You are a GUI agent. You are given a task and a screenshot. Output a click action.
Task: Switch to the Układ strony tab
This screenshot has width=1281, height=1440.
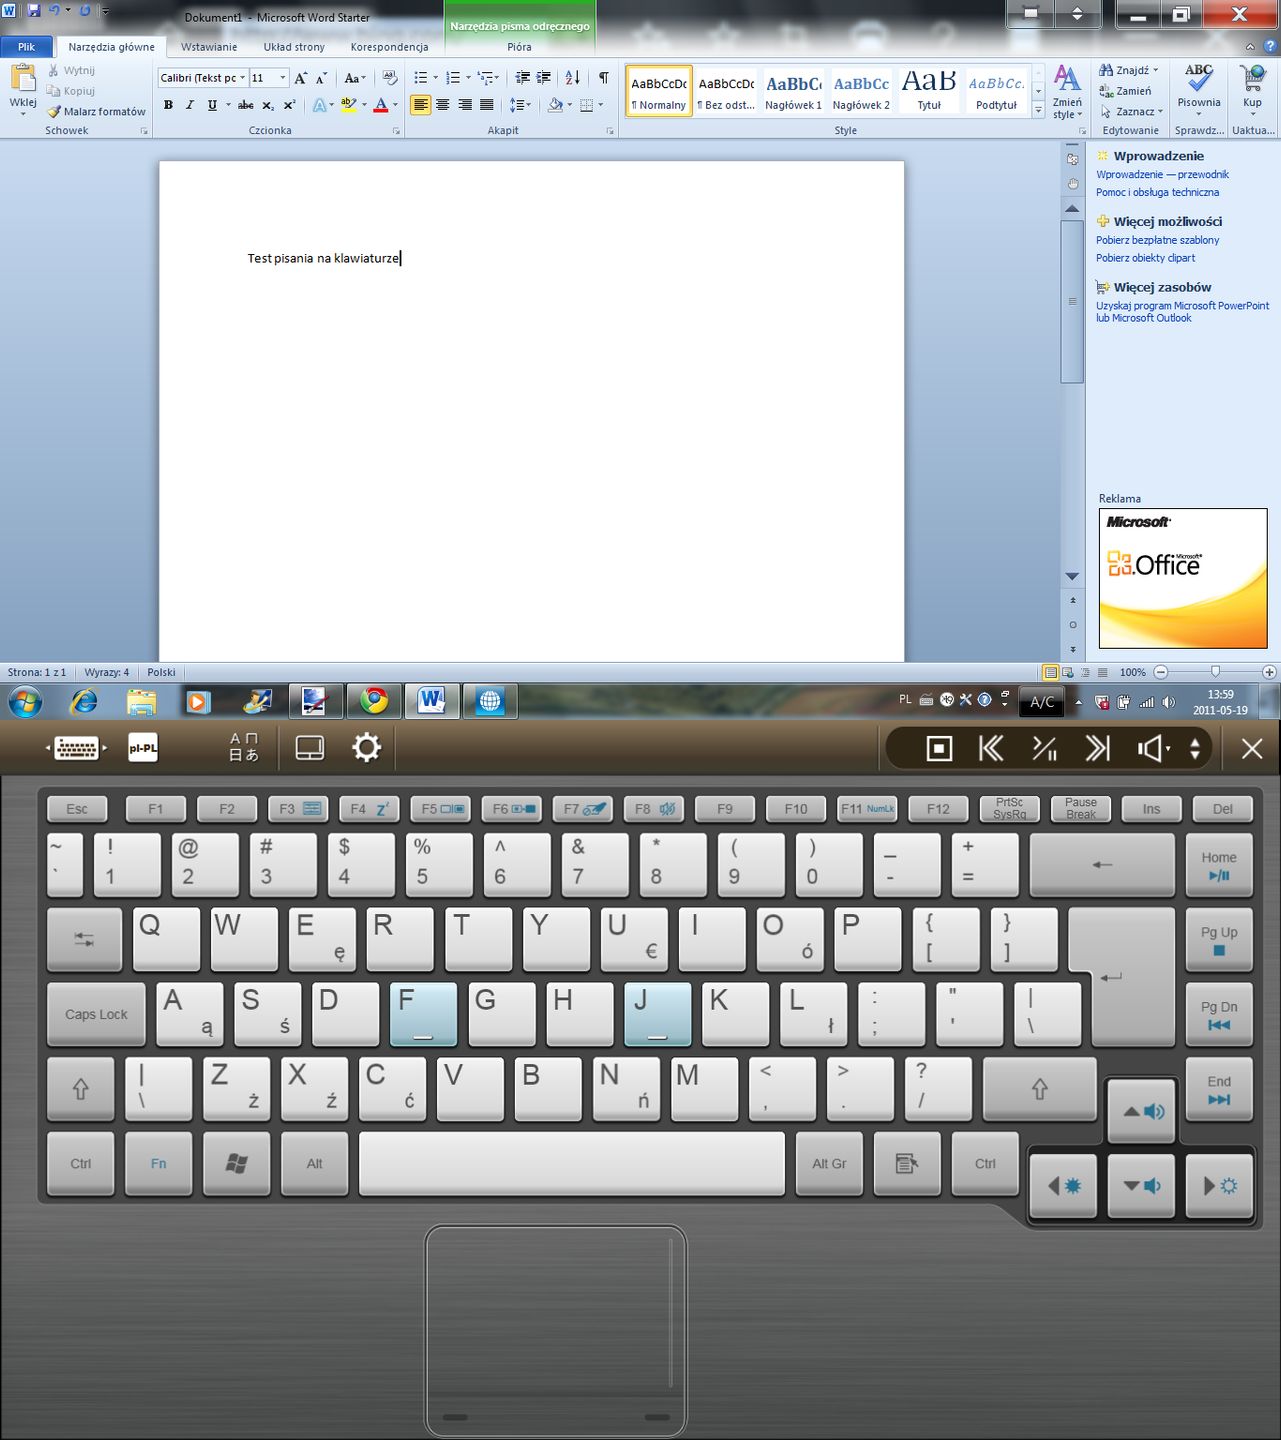point(294,47)
